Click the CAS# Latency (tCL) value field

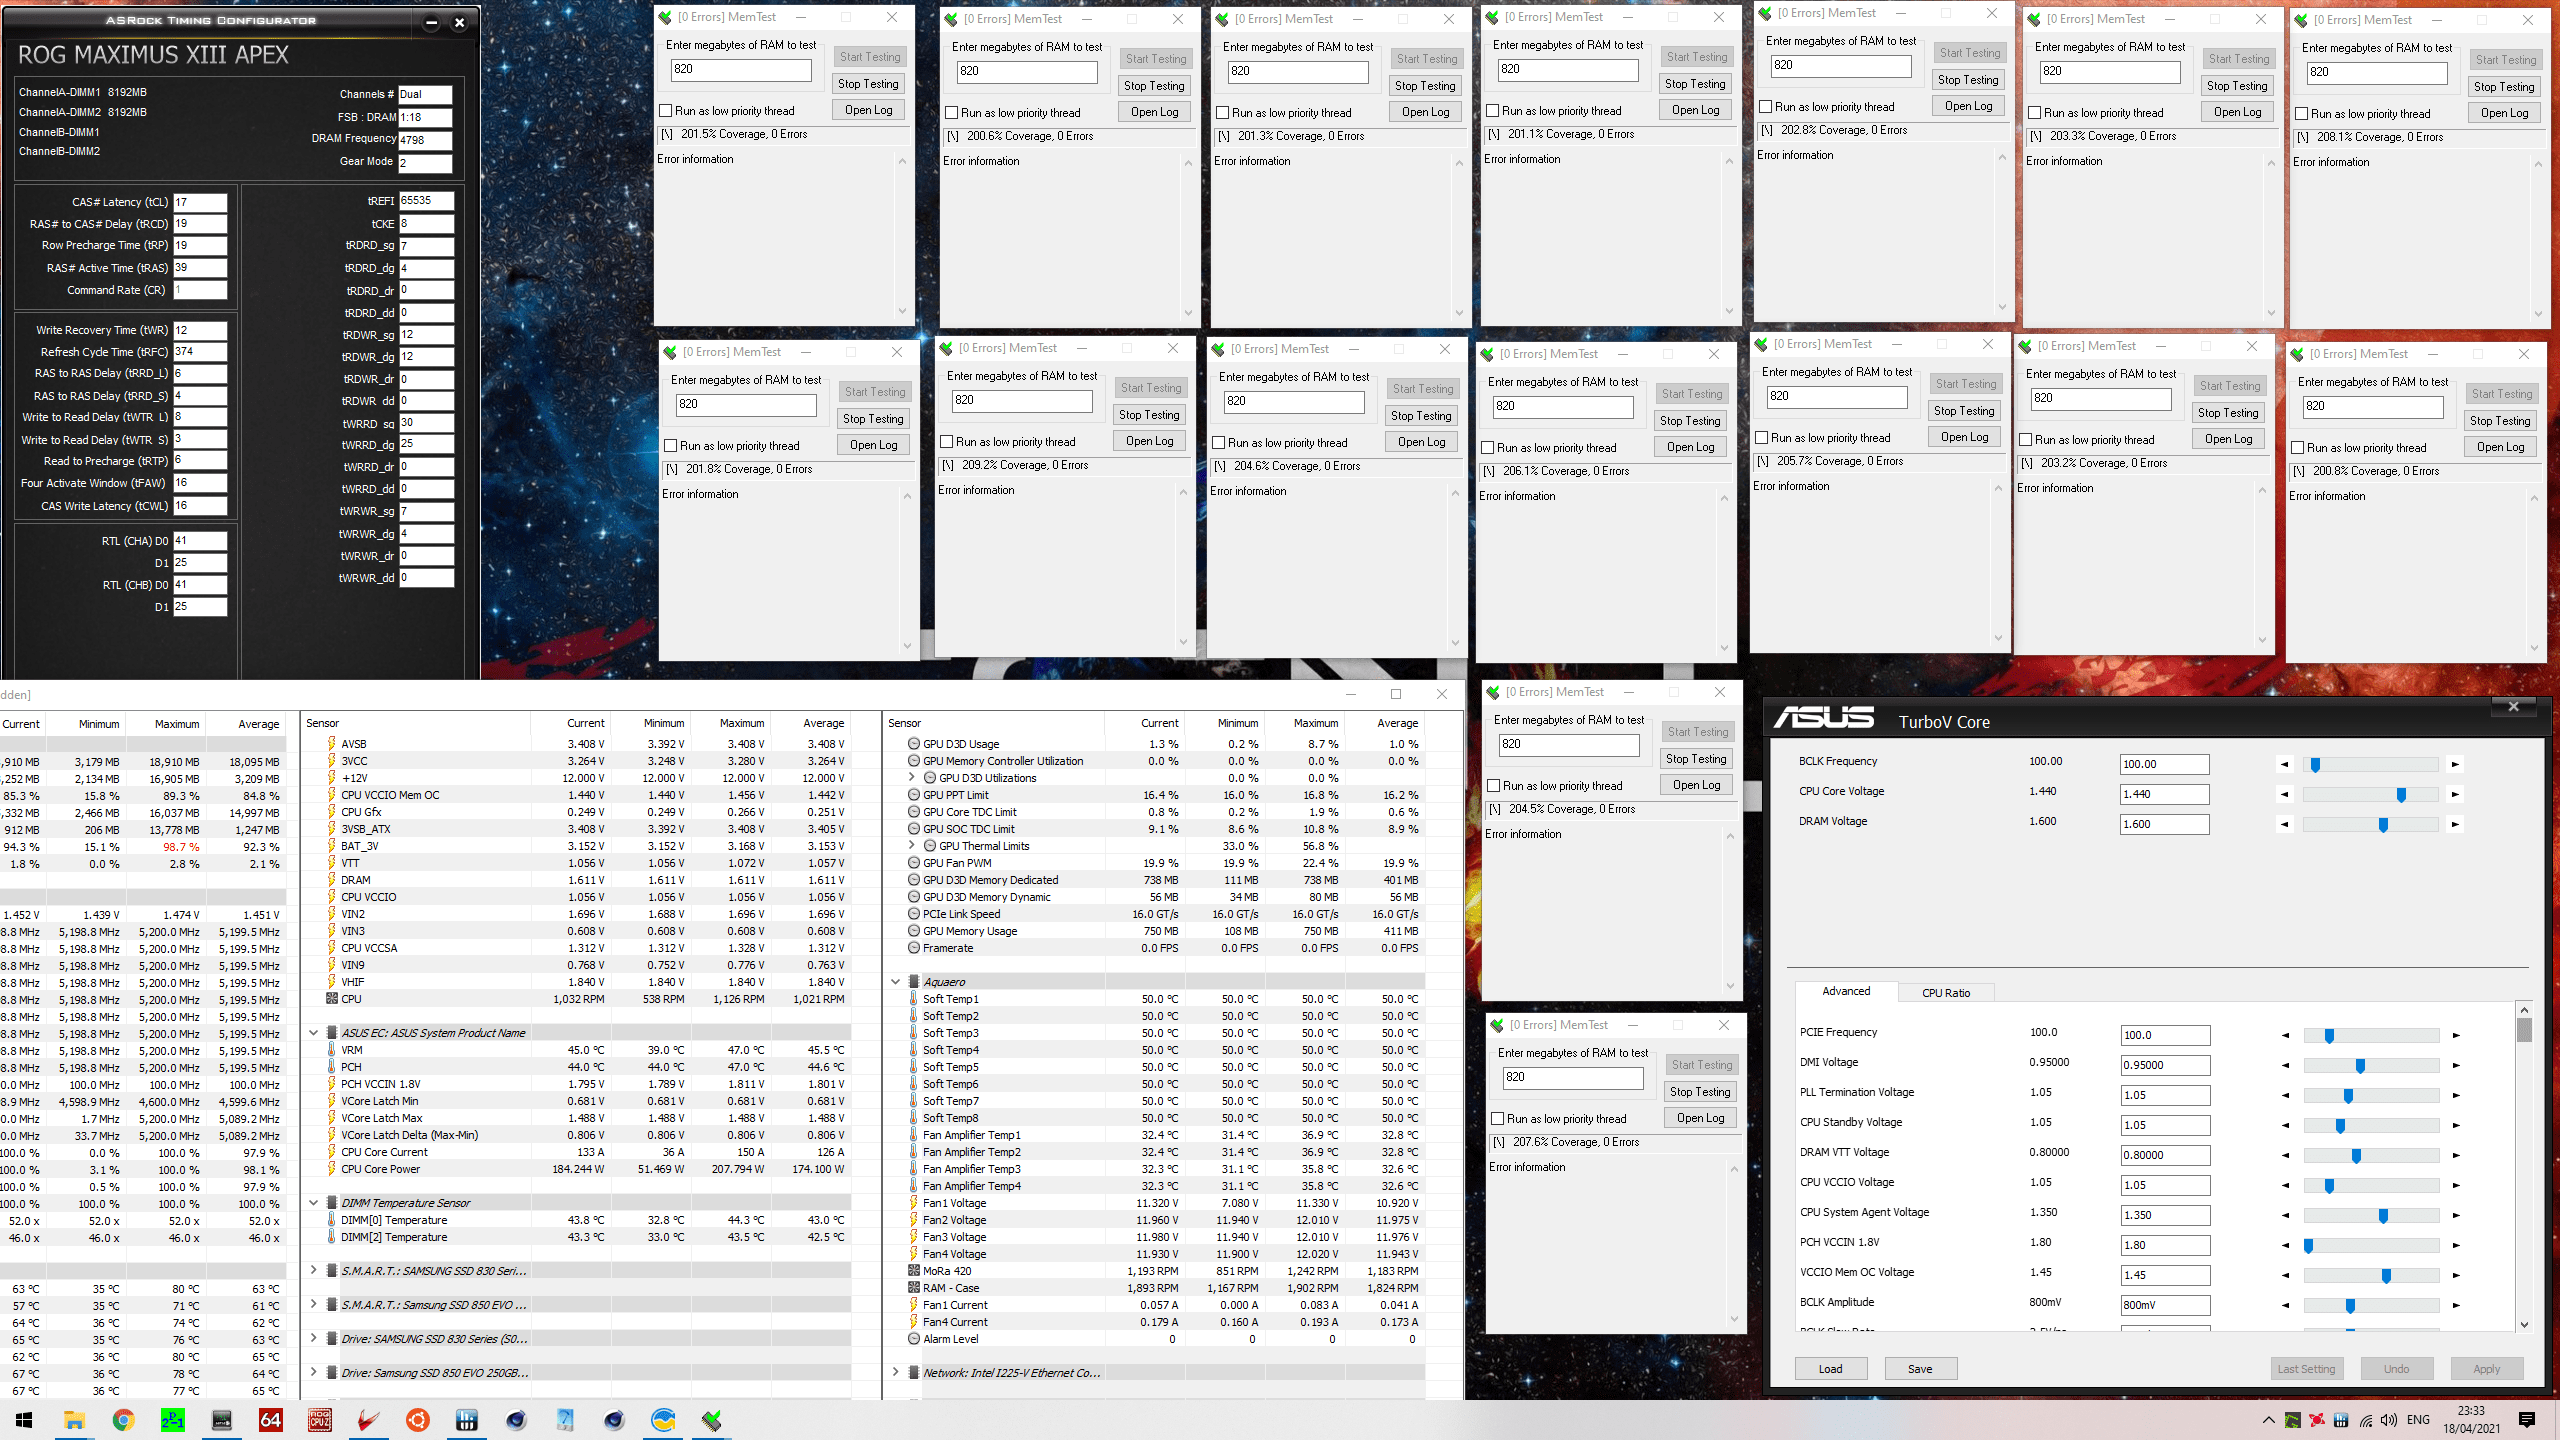tap(200, 202)
